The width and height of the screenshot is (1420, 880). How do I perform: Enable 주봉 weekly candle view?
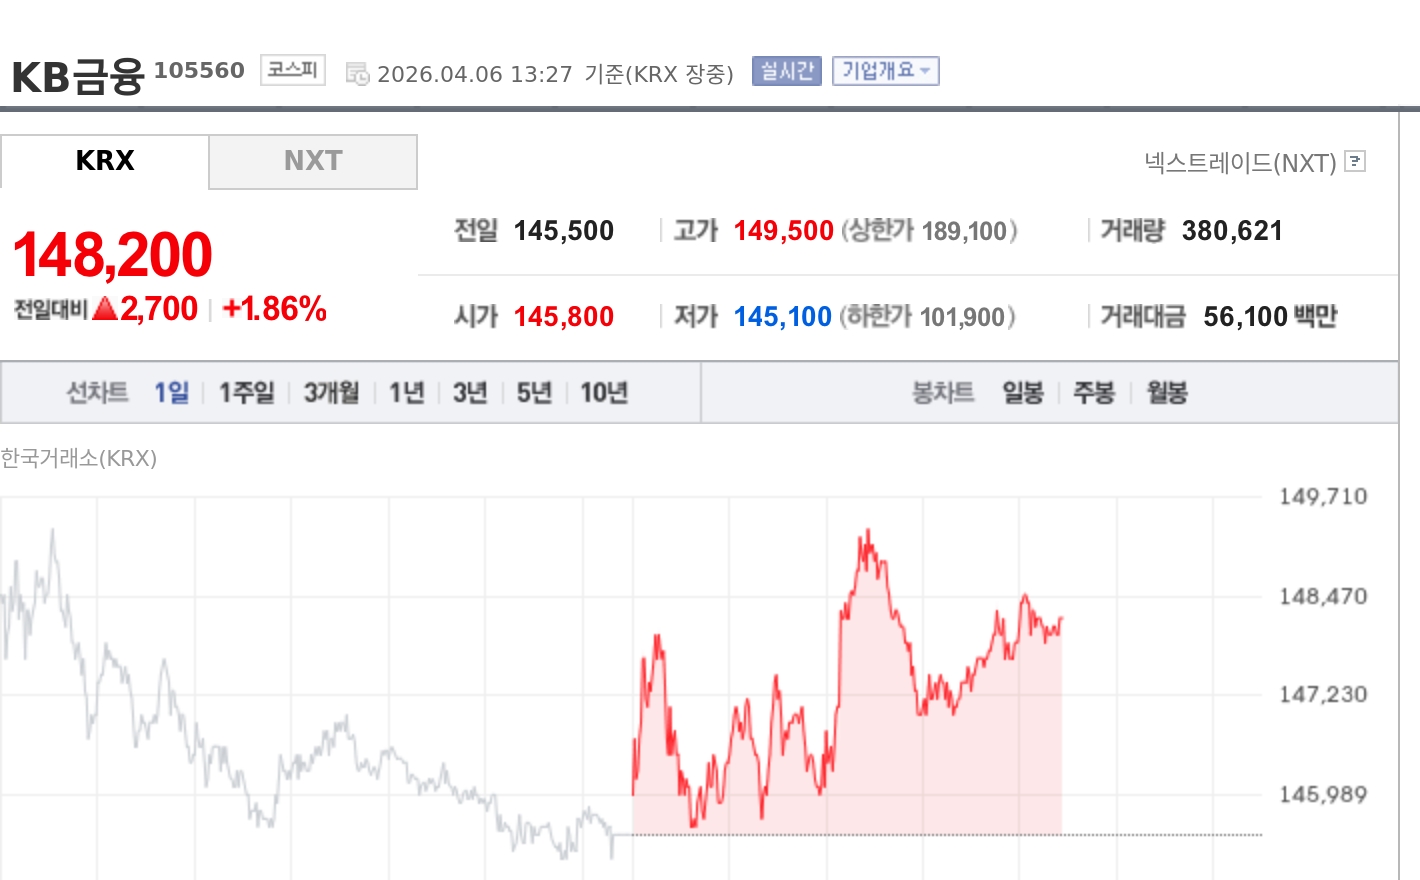[1094, 392]
